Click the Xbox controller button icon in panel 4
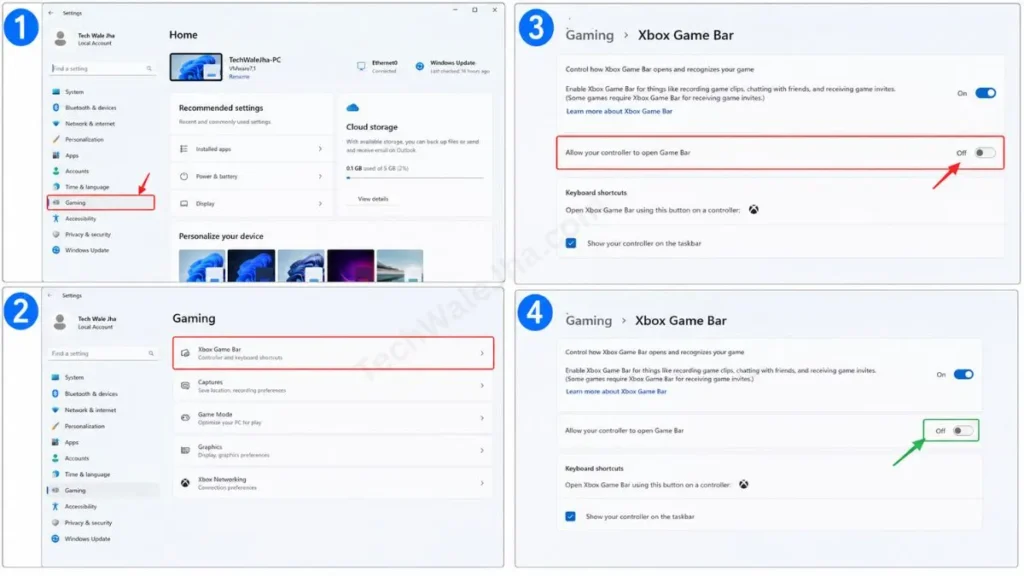The image size is (1024, 576). pyautogui.click(x=744, y=485)
